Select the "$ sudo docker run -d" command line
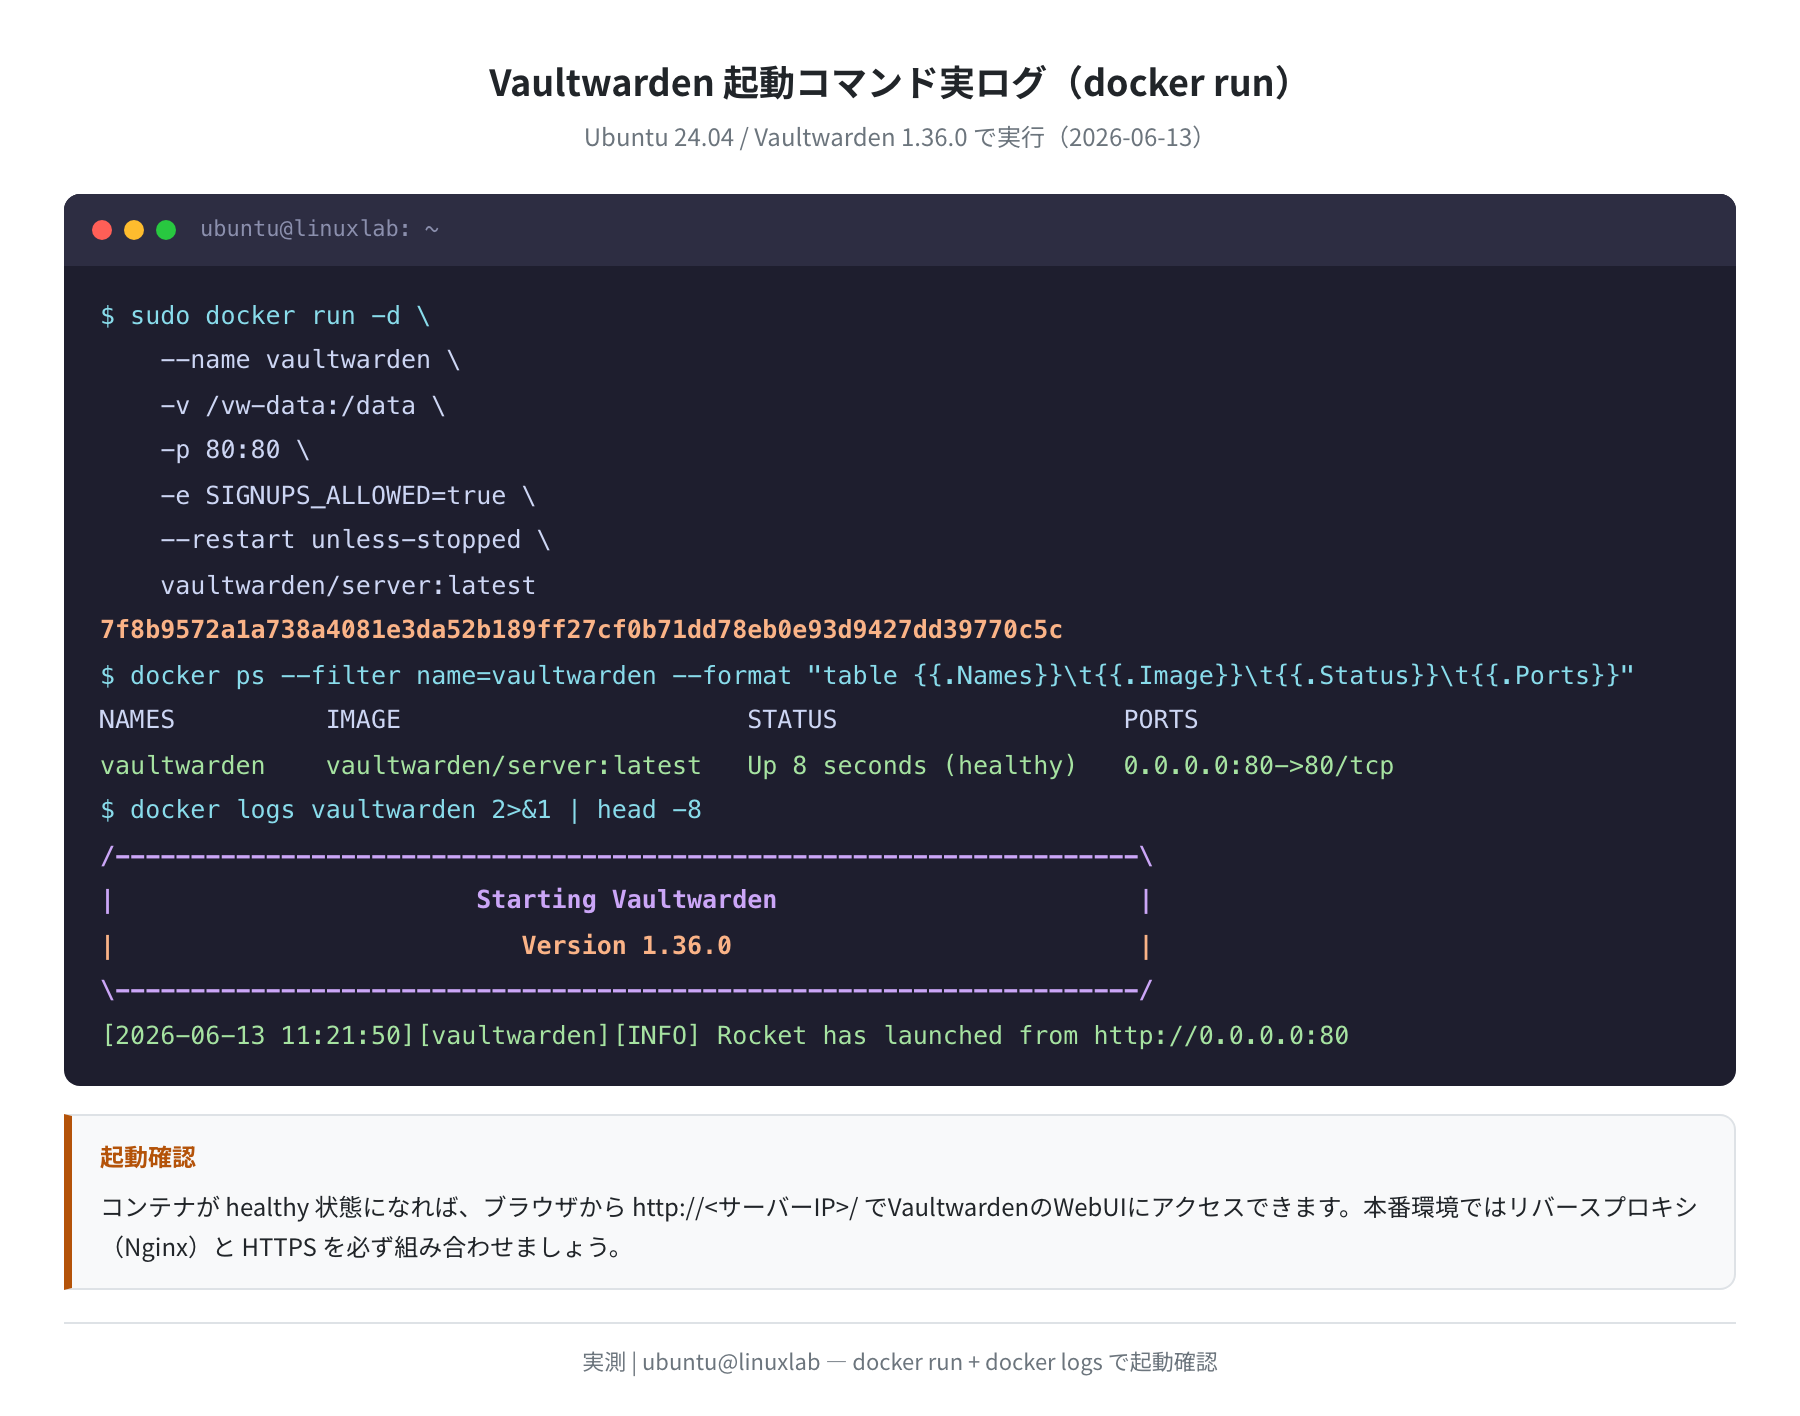The image size is (1800, 1416). tap(265, 316)
